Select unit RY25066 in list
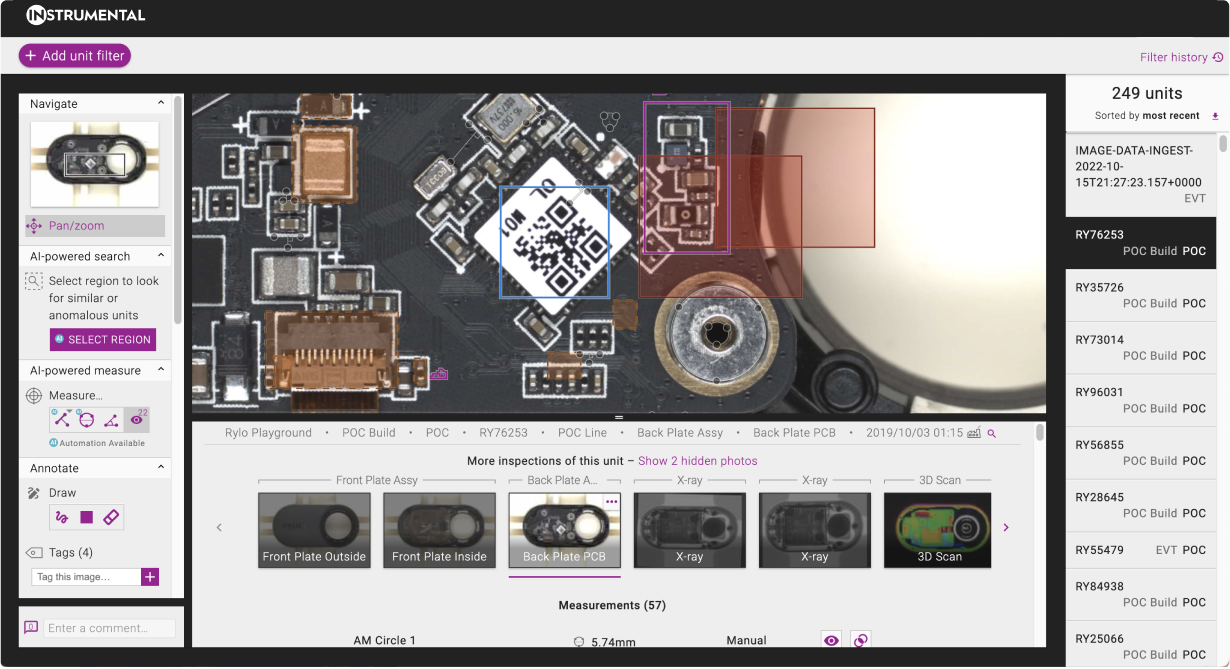1230x669 pixels. point(1140,644)
